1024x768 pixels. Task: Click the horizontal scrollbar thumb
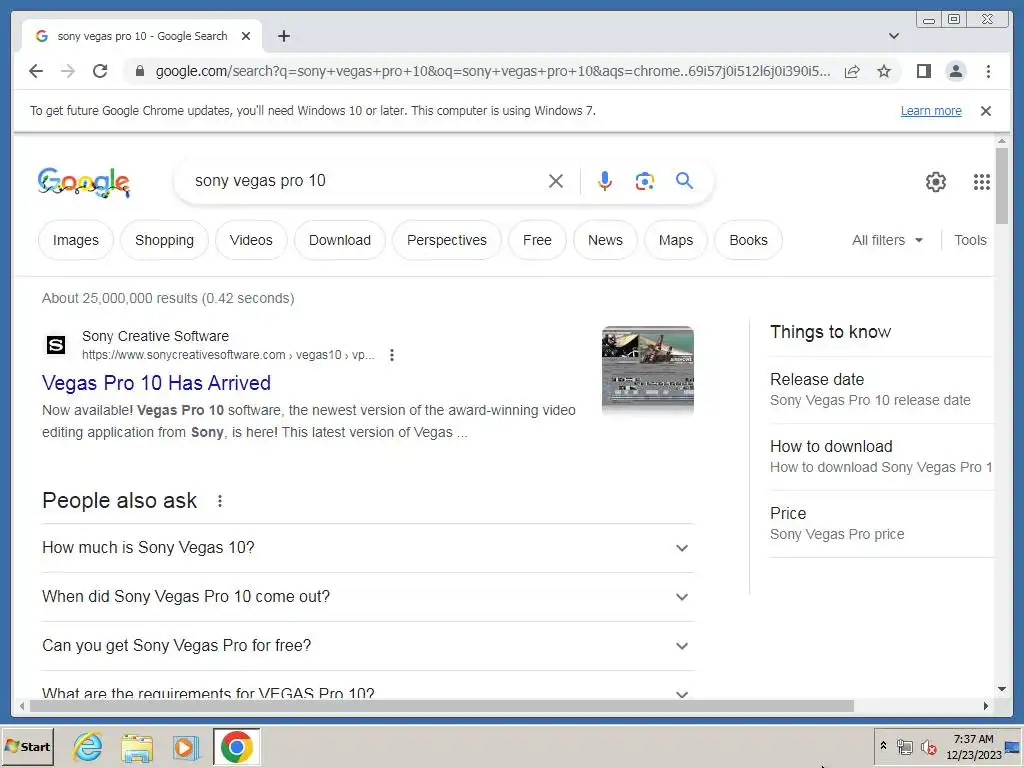(441, 706)
